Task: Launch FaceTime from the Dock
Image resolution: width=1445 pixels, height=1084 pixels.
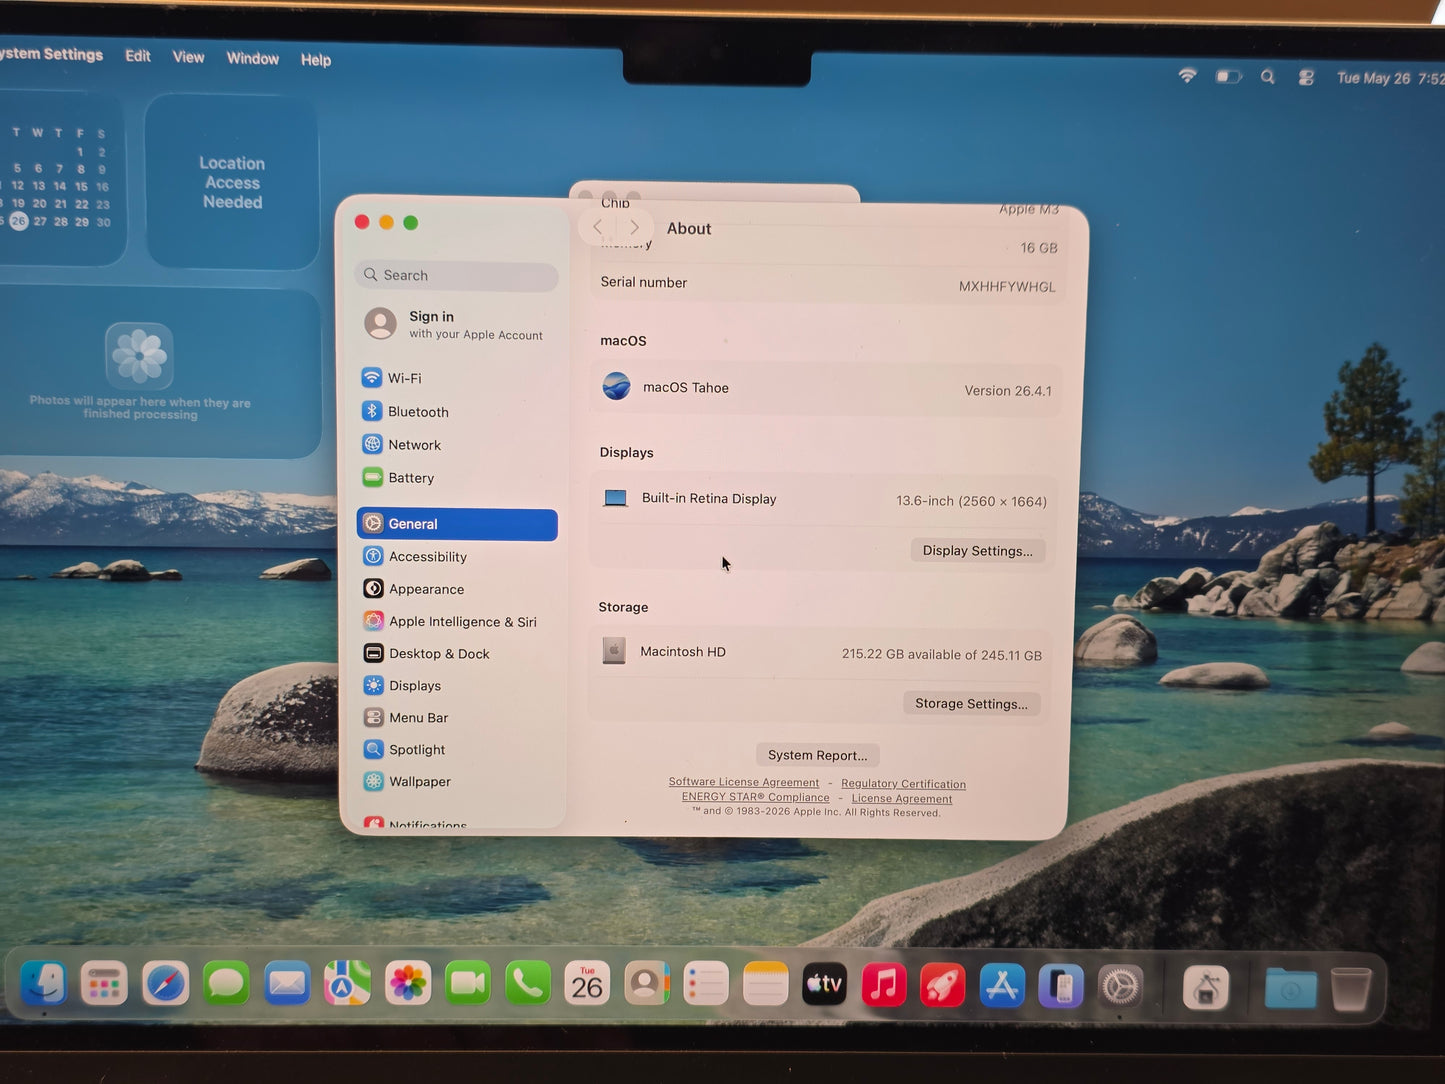Action: [x=467, y=985]
